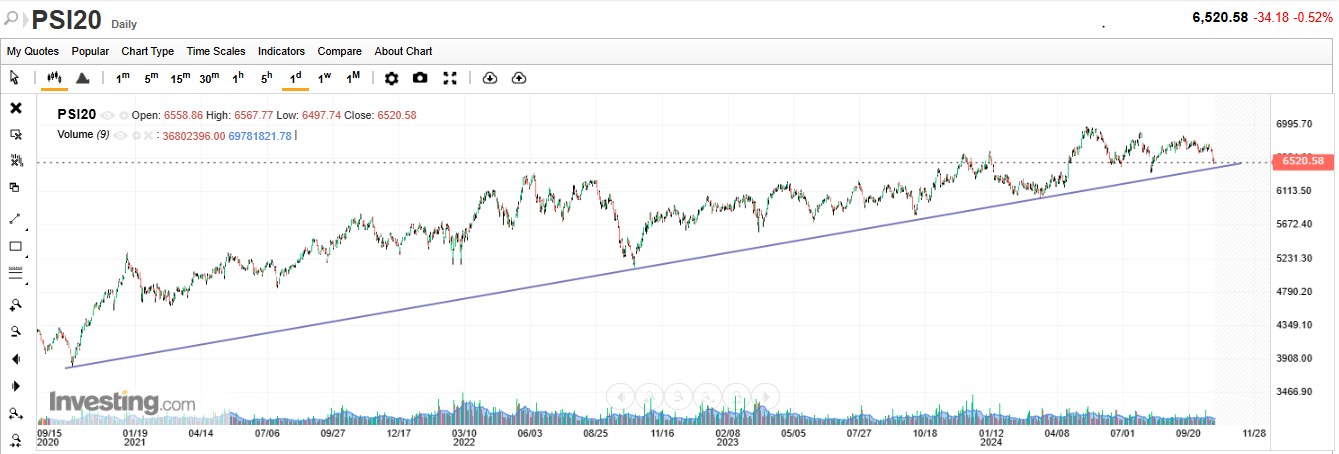Select the candlestick chart type icon
Image resolution: width=1339 pixels, height=454 pixels.
[x=54, y=78]
